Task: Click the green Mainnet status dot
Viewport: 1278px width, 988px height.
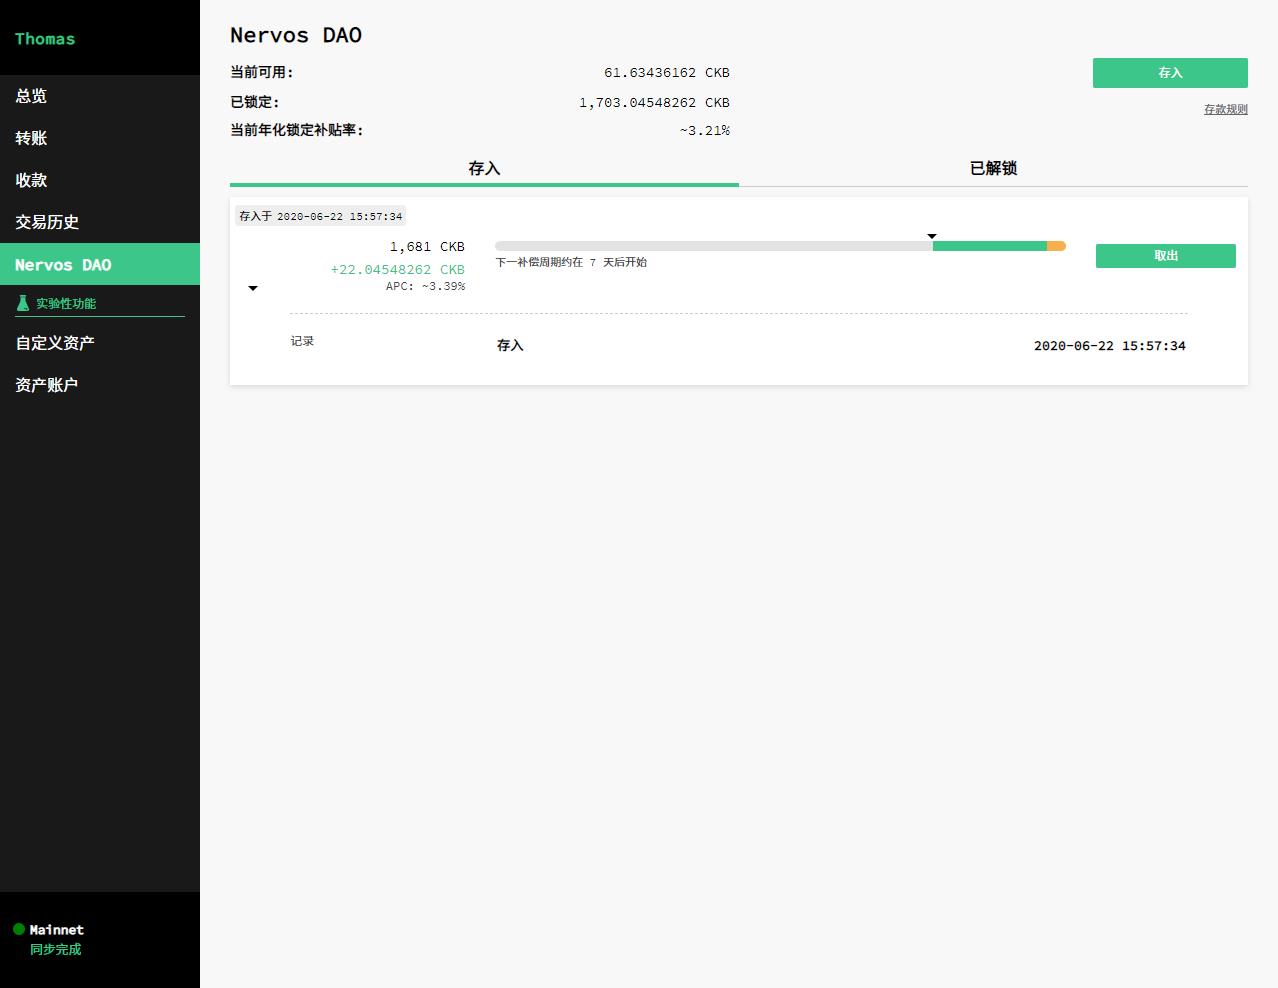Action: click(19, 929)
